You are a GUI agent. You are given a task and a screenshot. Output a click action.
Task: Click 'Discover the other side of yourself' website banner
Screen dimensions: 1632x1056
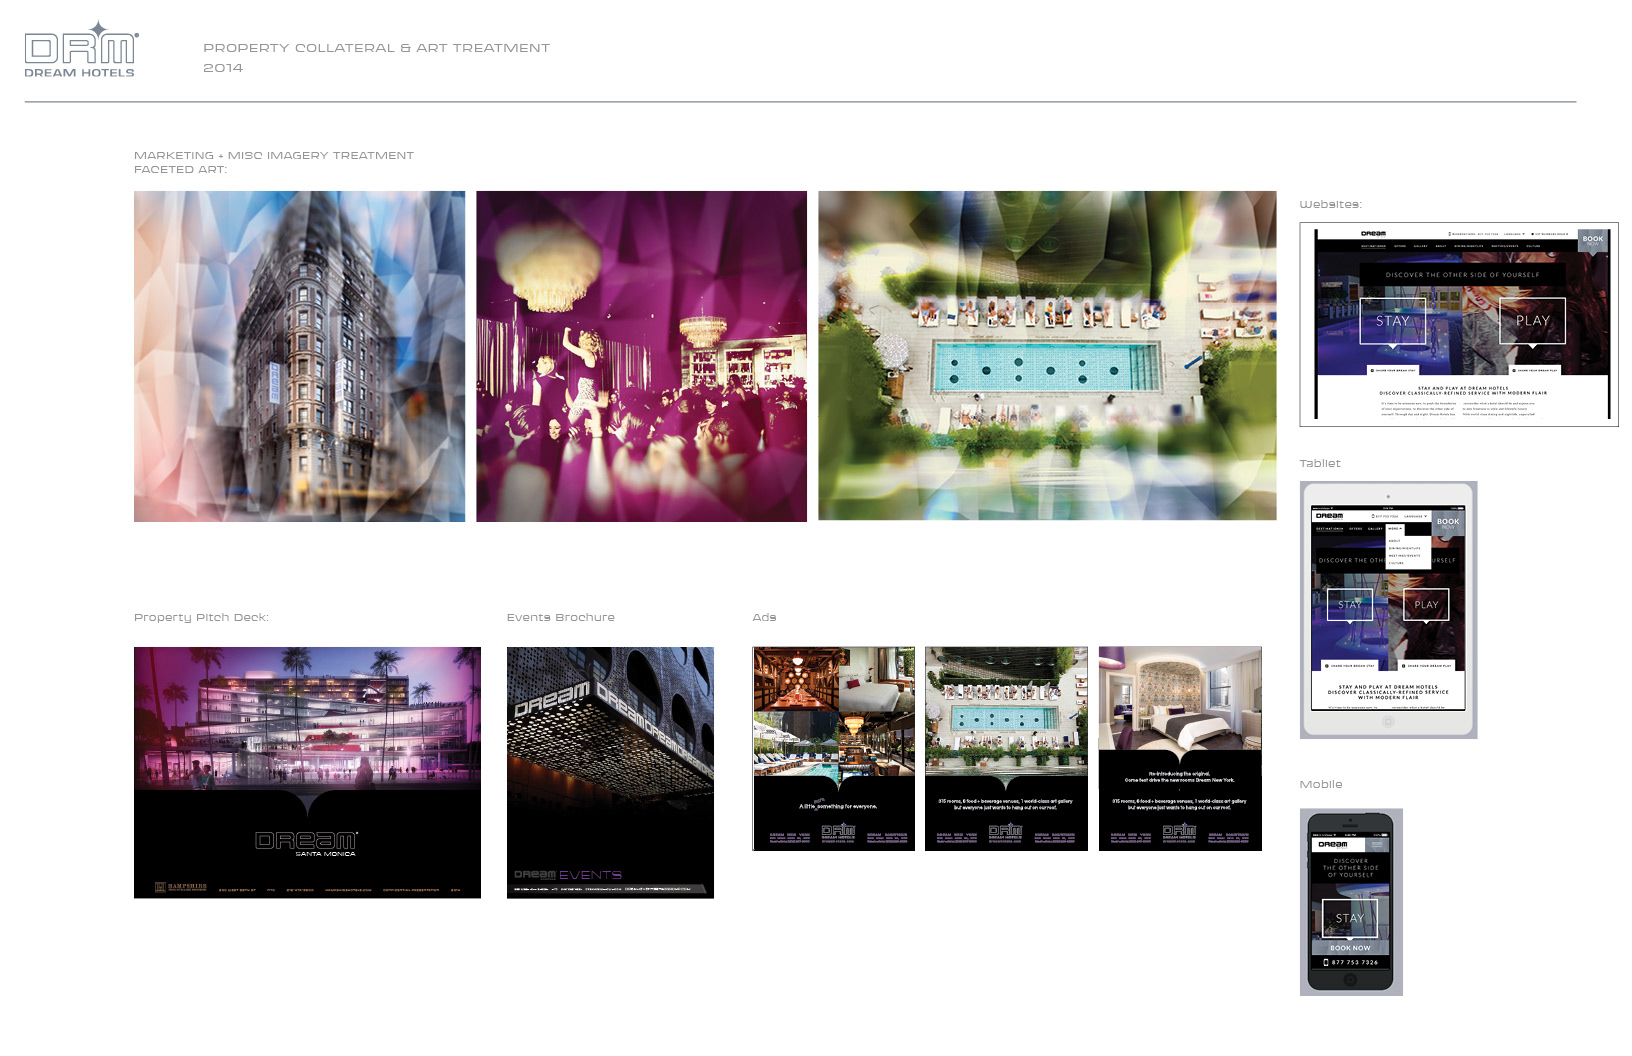point(1462,275)
